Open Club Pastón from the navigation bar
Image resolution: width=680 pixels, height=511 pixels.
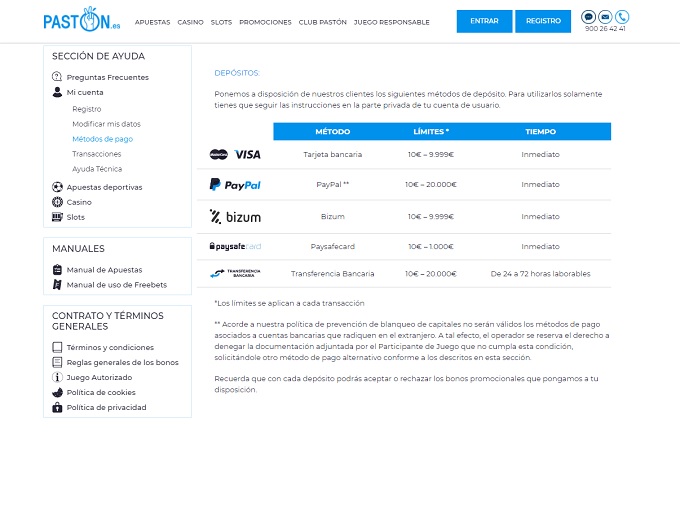pyautogui.click(x=322, y=22)
